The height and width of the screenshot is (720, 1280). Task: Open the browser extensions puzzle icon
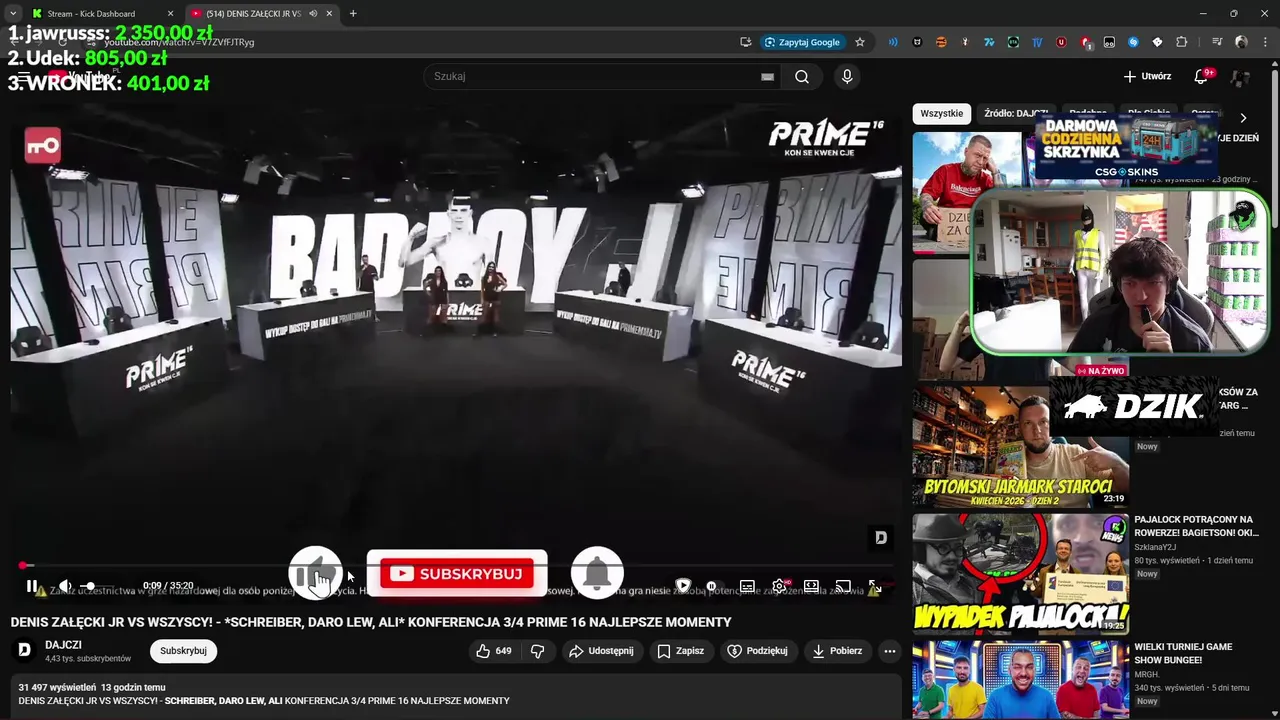coord(1182,42)
